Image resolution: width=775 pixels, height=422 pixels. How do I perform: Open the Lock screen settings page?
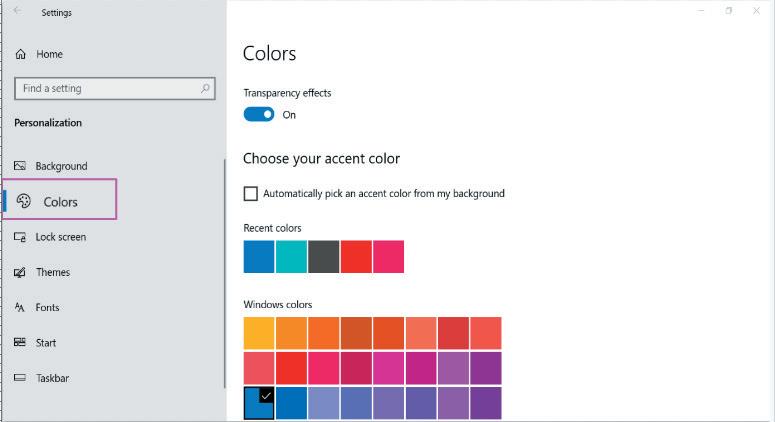point(60,237)
